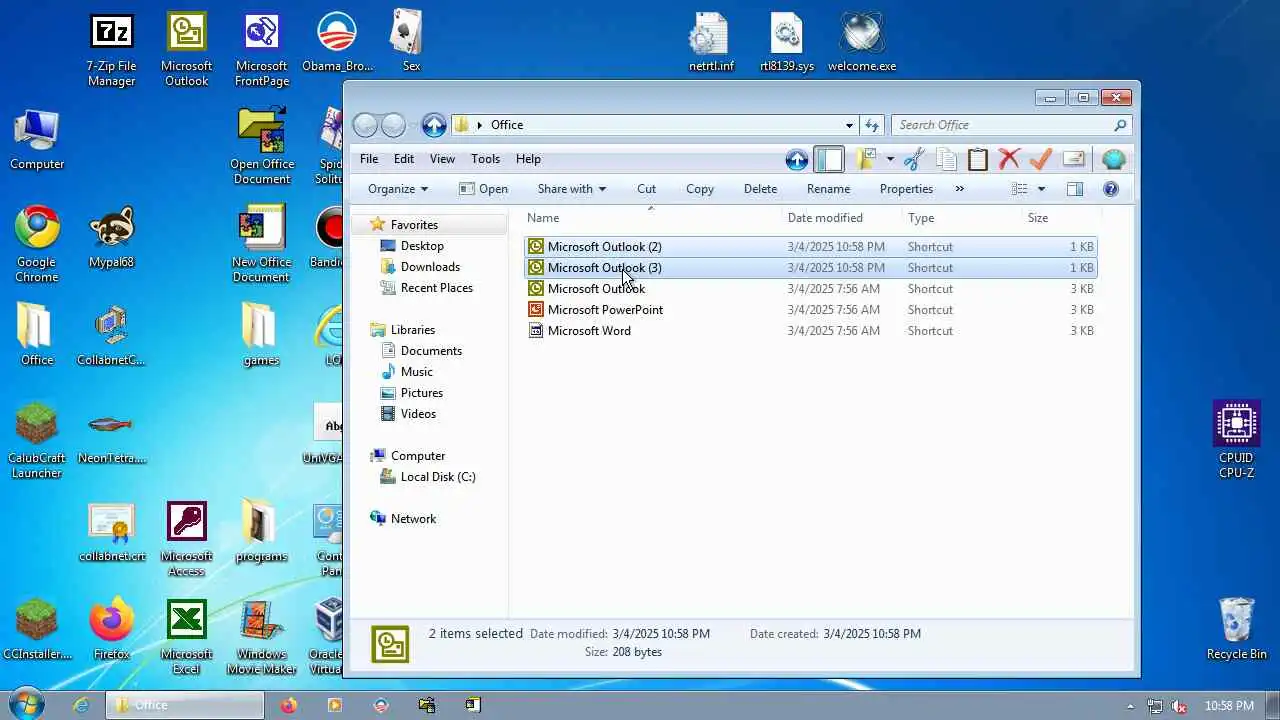Click the volume tray icon
This screenshot has height=720, width=1280.
pos(1179,706)
